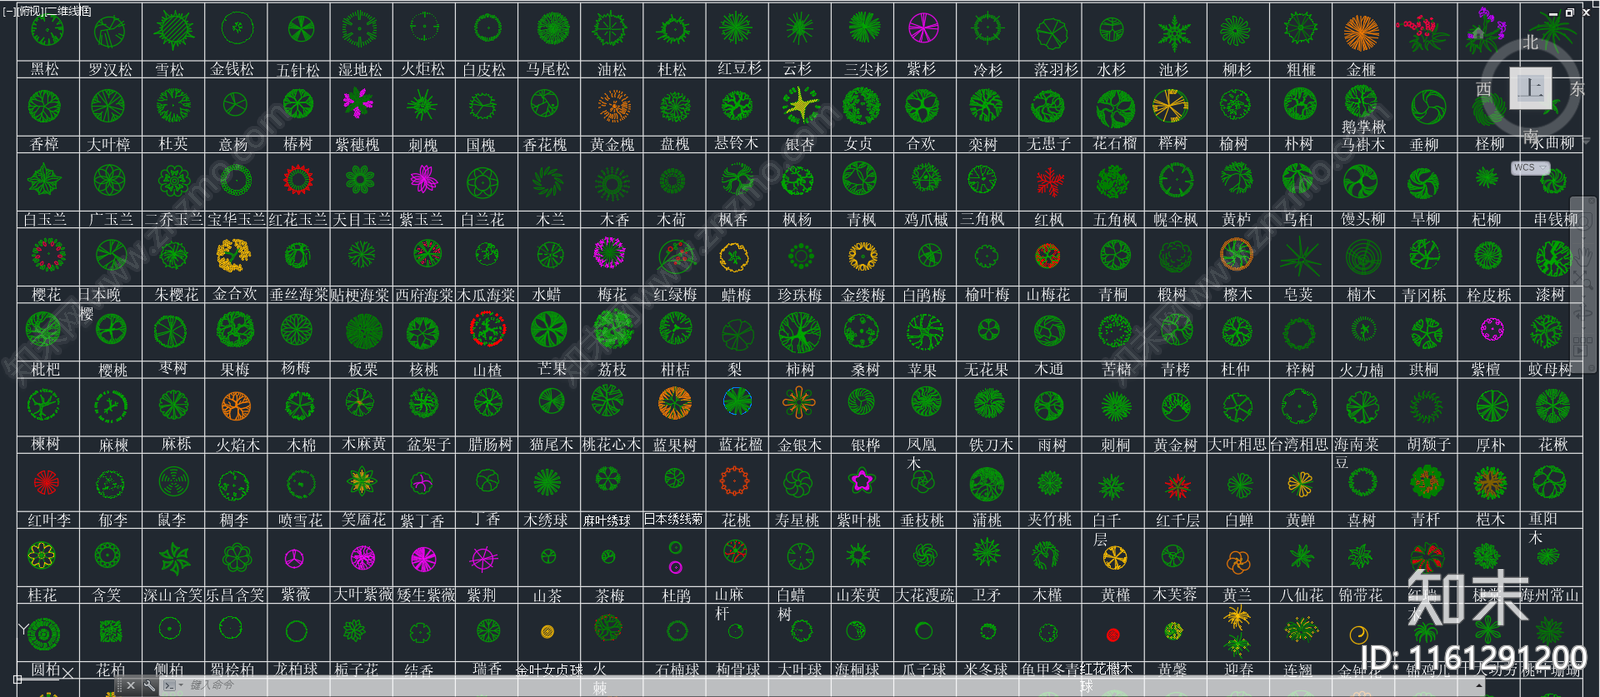Select the red dotted 花桃 ring symbol

pos(735,481)
